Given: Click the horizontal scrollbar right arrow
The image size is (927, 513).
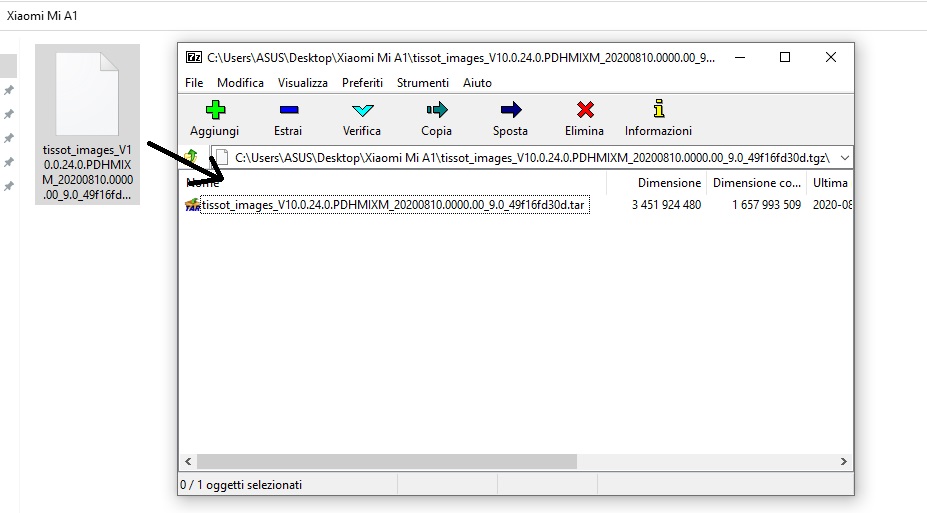Looking at the screenshot, I should pyautogui.click(x=844, y=462).
